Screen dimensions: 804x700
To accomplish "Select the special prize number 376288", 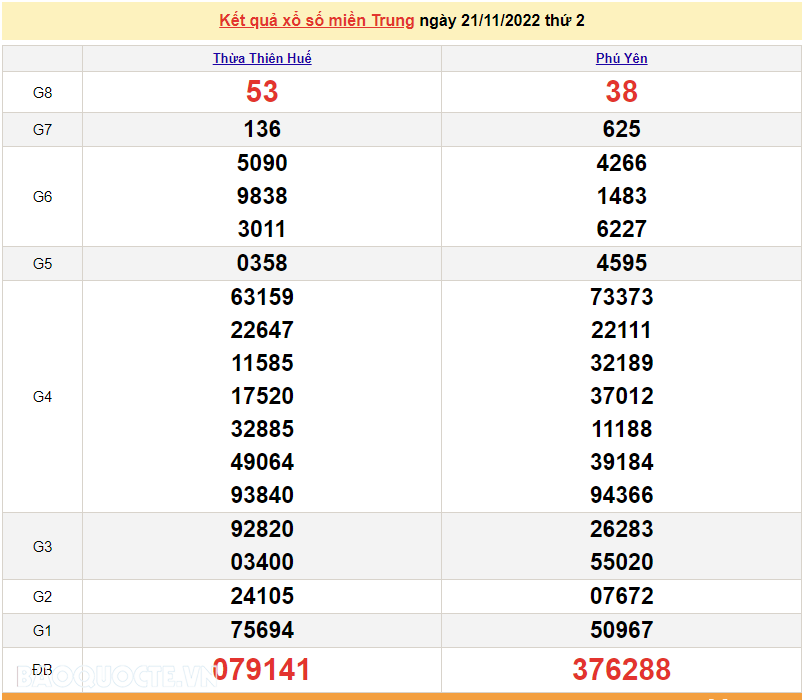I will click(x=622, y=668).
